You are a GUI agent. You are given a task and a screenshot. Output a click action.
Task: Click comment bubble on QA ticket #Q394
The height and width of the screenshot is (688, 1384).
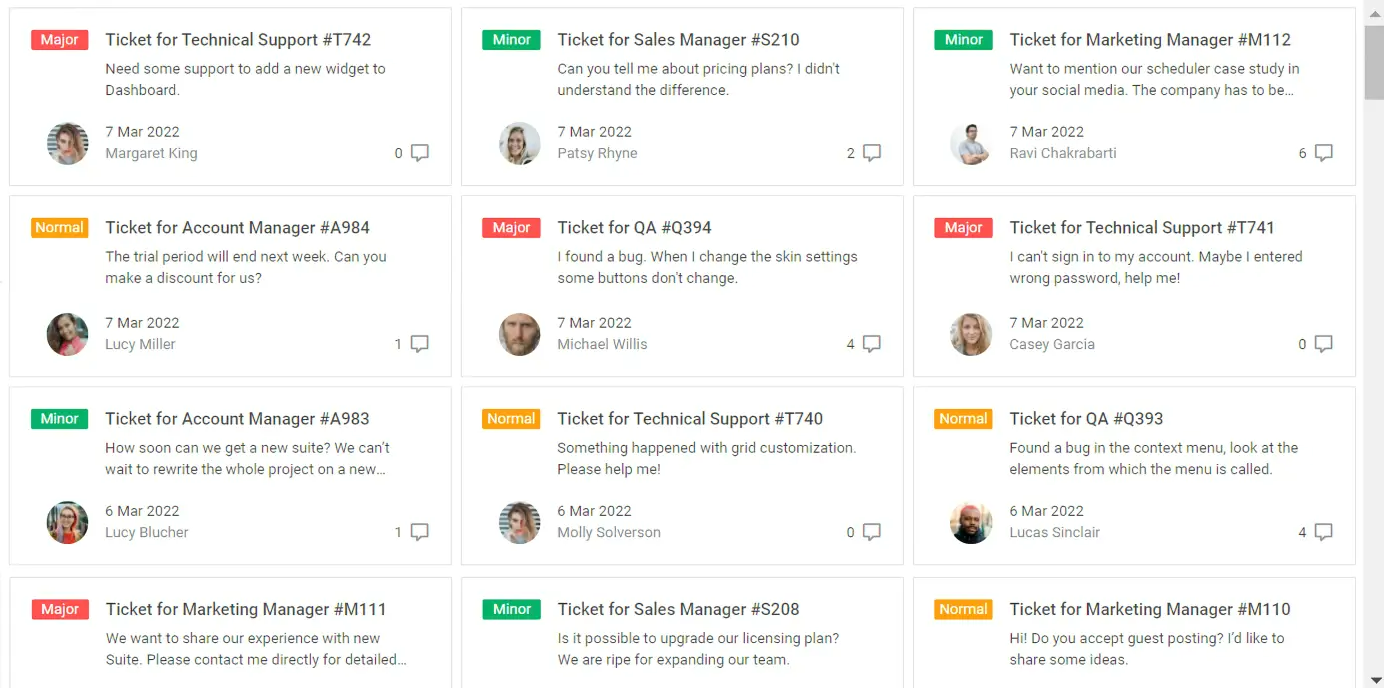point(872,344)
